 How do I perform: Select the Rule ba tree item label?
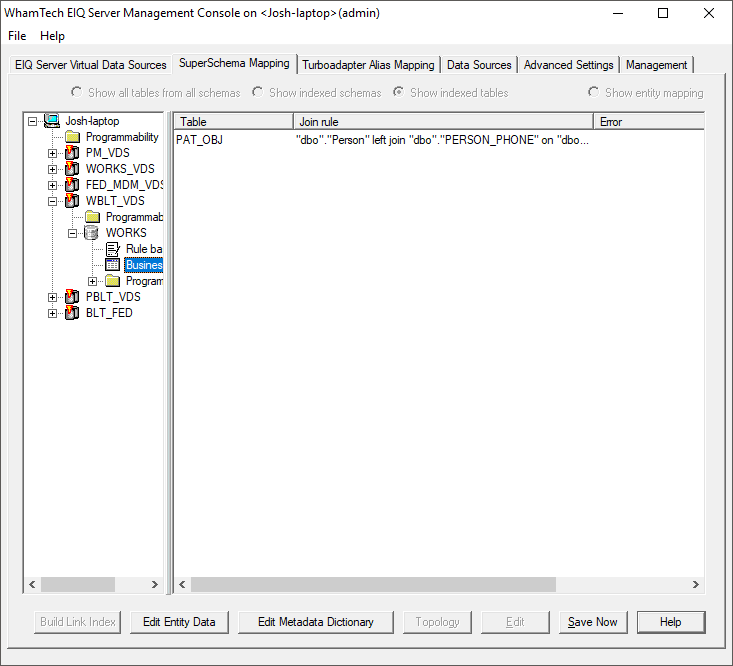pyautogui.click(x=144, y=249)
